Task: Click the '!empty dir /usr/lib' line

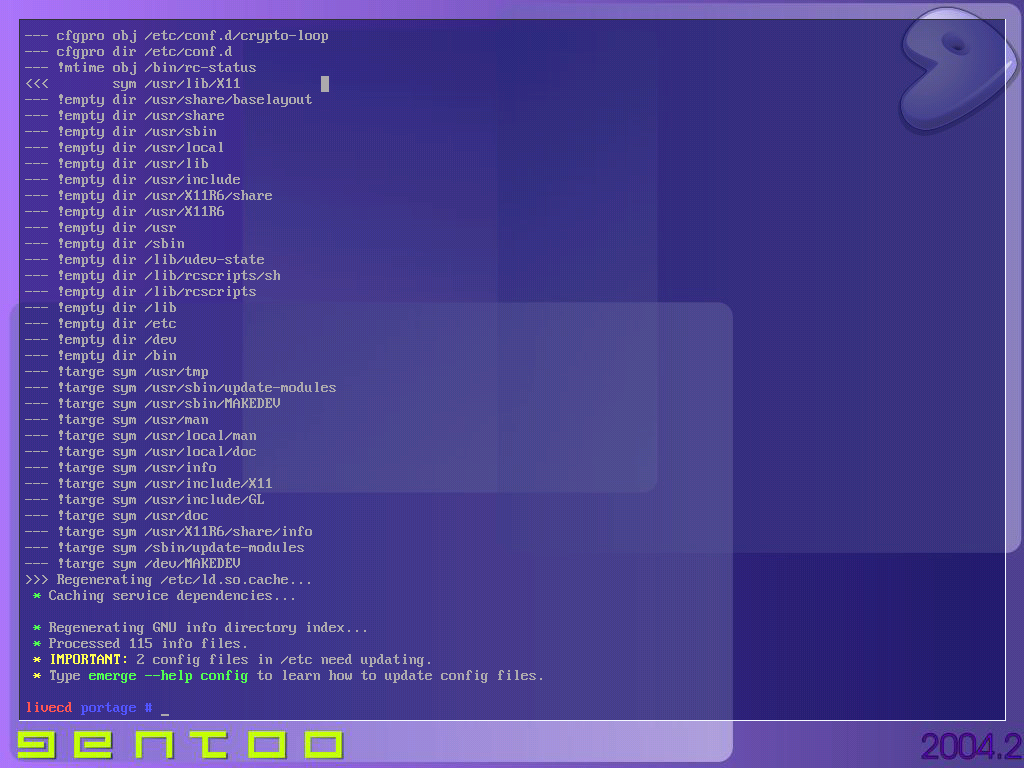Action: click(x=116, y=164)
